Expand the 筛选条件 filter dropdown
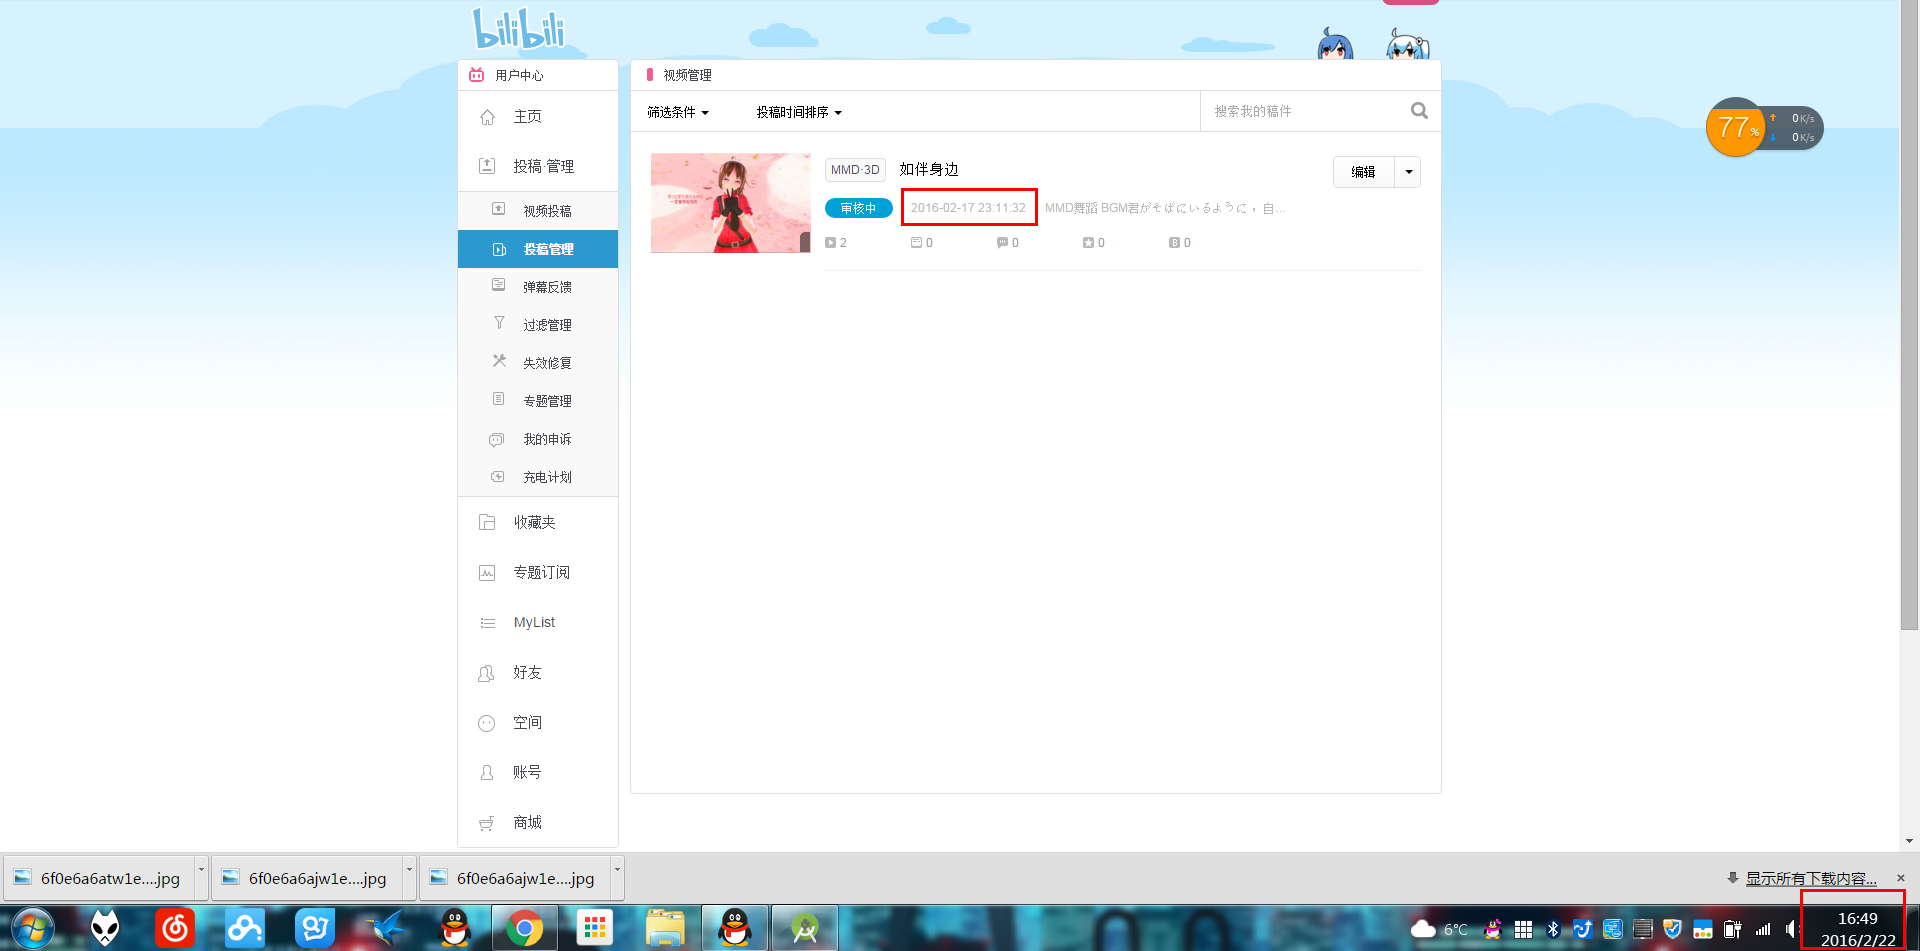The image size is (1920, 951). click(677, 112)
